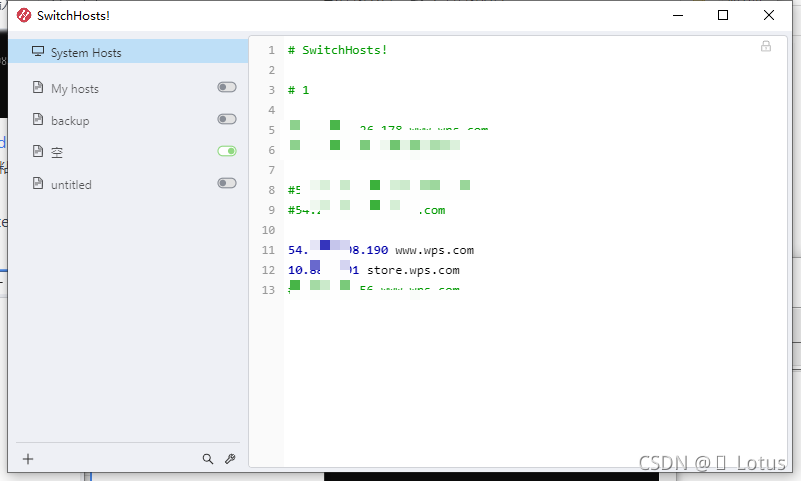Click the file icon beside 空
Viewport: 801px width, 481px height.
tap(38, 151)
